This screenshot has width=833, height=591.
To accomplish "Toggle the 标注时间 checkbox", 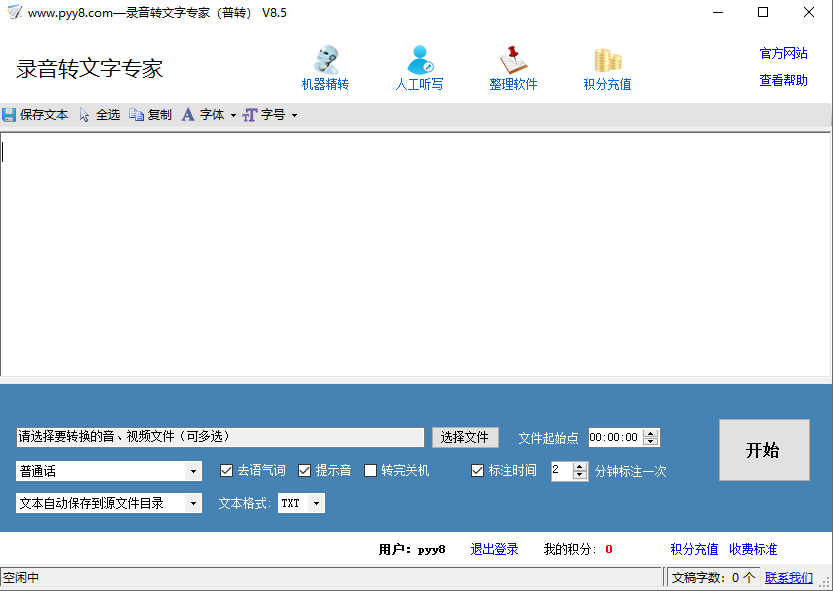I will point(478,470).
